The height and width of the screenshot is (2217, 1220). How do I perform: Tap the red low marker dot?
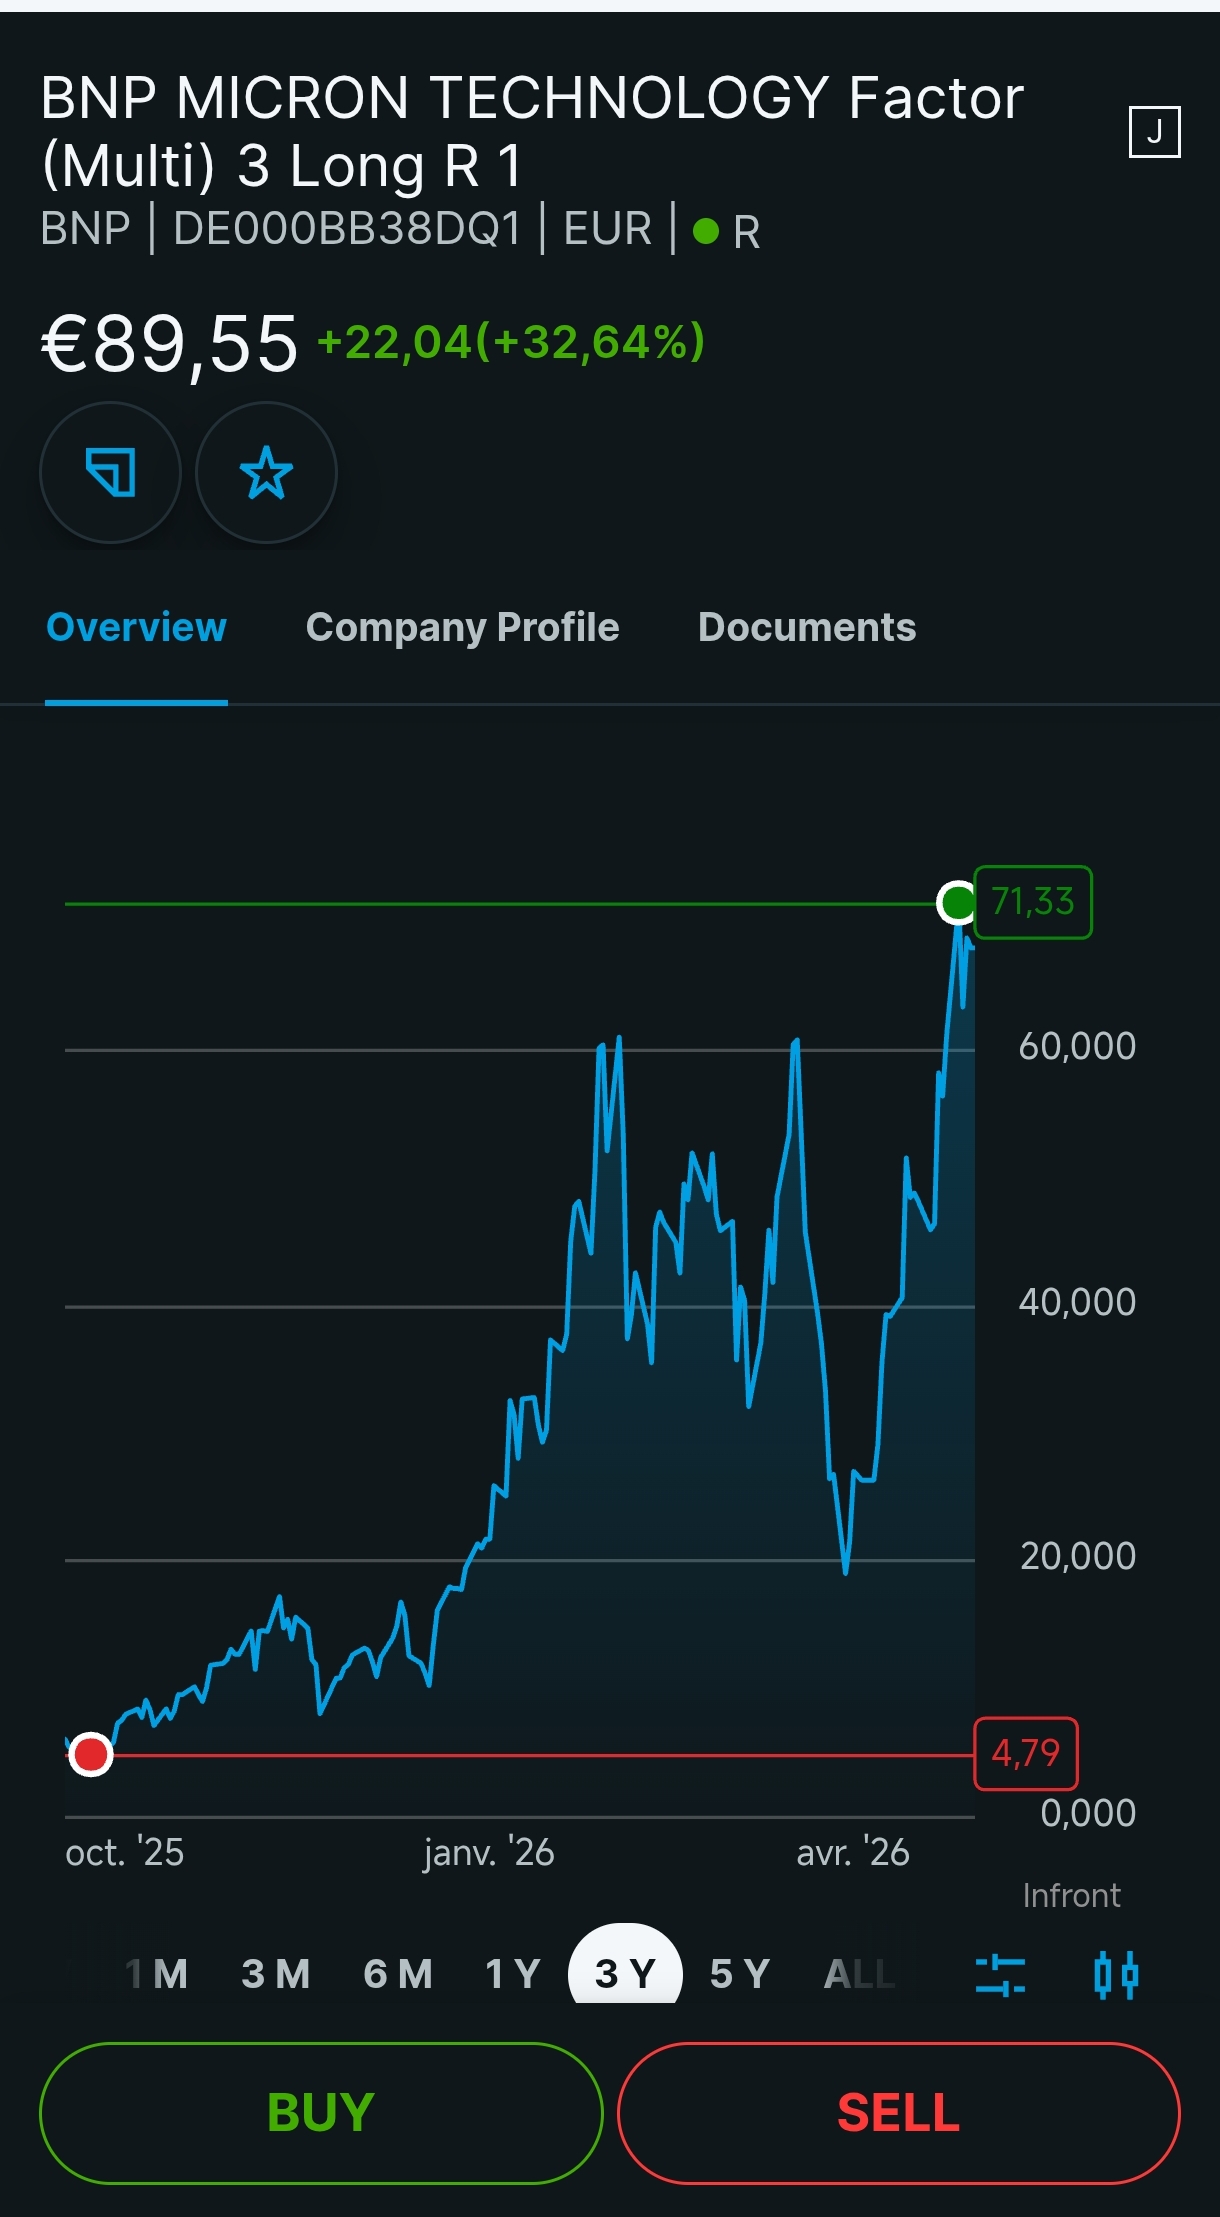coord(91,1754)
